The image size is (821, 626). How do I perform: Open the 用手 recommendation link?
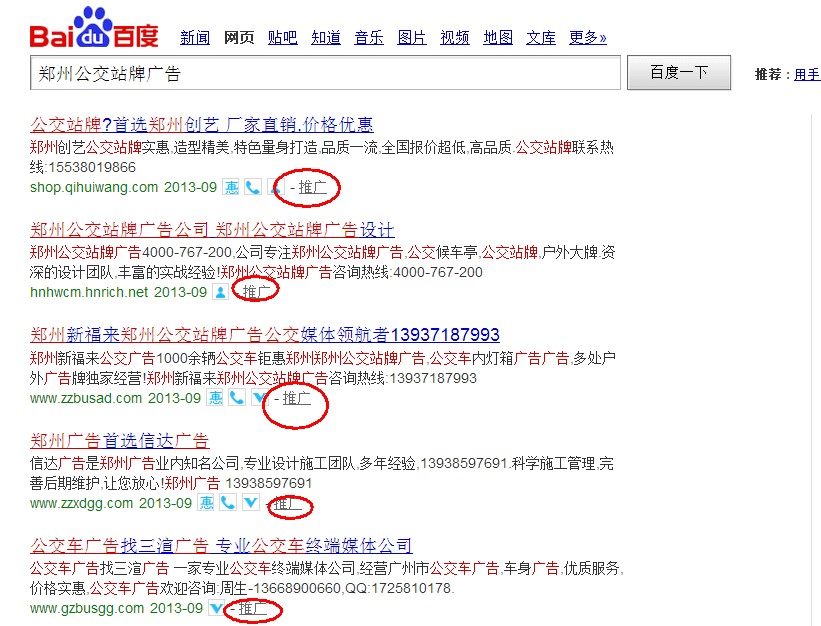pos(807,74)
